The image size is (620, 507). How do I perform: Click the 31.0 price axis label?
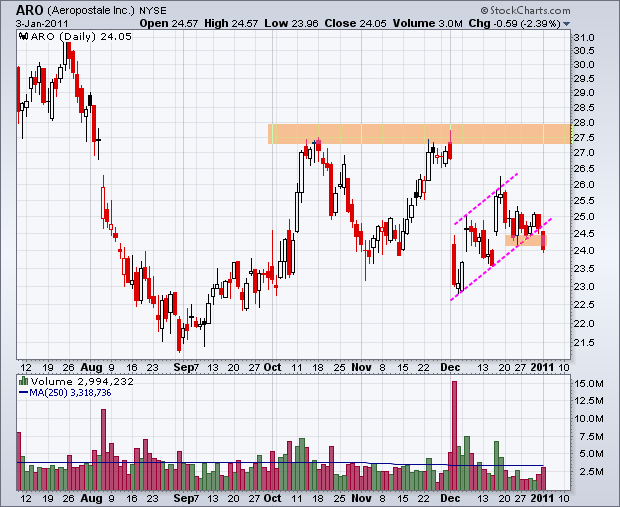584,38
